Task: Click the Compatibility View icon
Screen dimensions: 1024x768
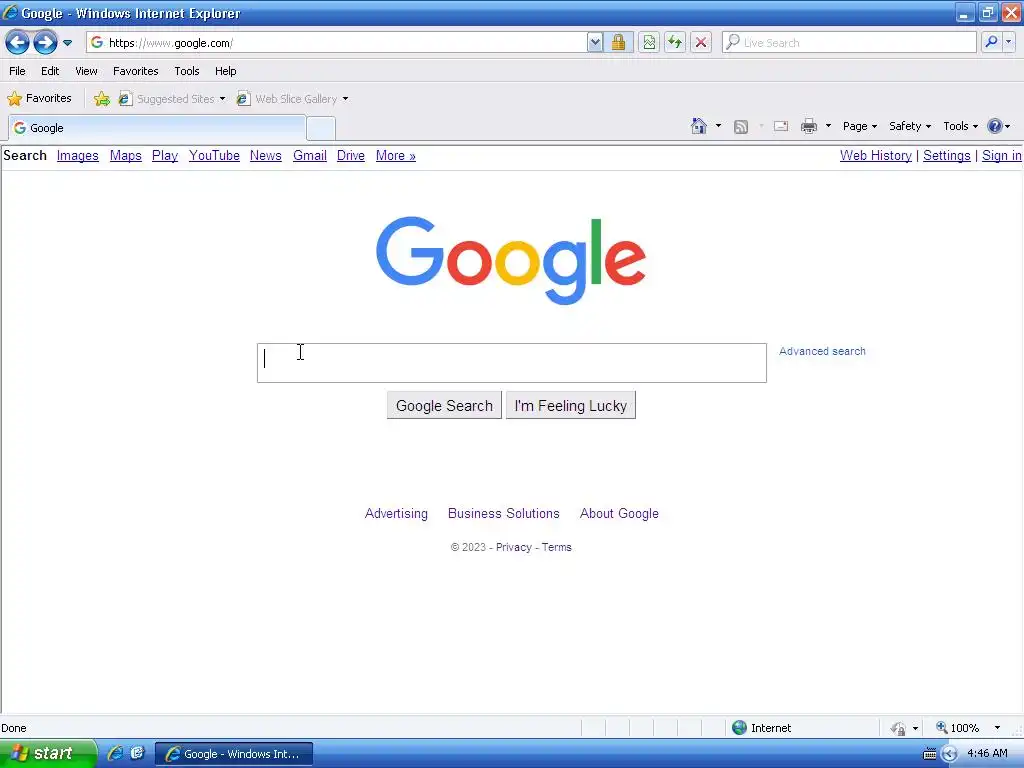Action: coord(648,43)
